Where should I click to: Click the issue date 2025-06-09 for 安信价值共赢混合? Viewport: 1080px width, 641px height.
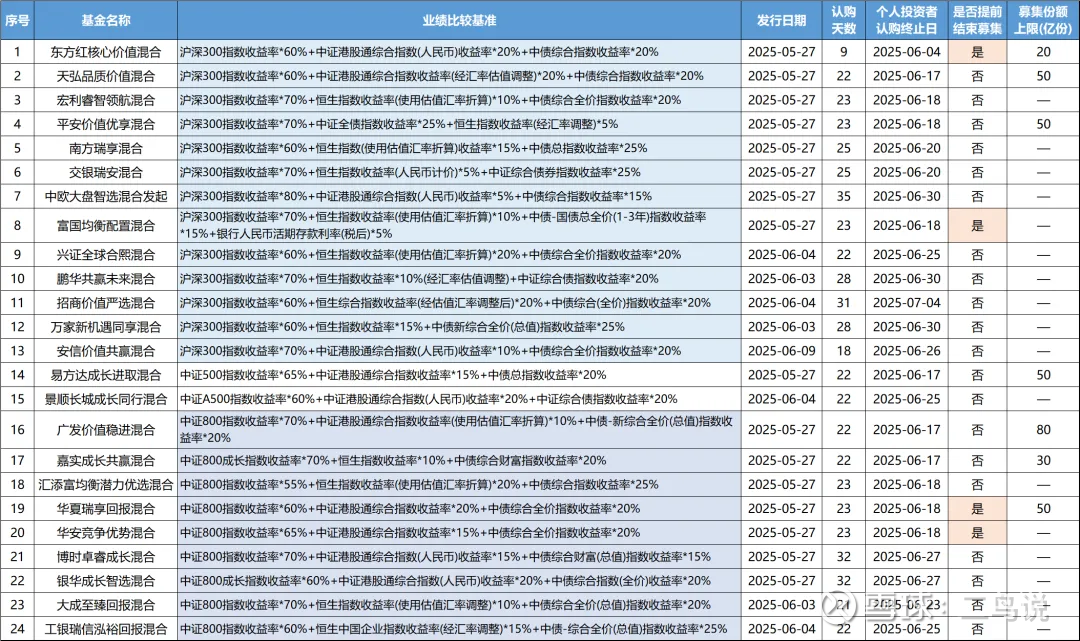click(x=782, y=351)
